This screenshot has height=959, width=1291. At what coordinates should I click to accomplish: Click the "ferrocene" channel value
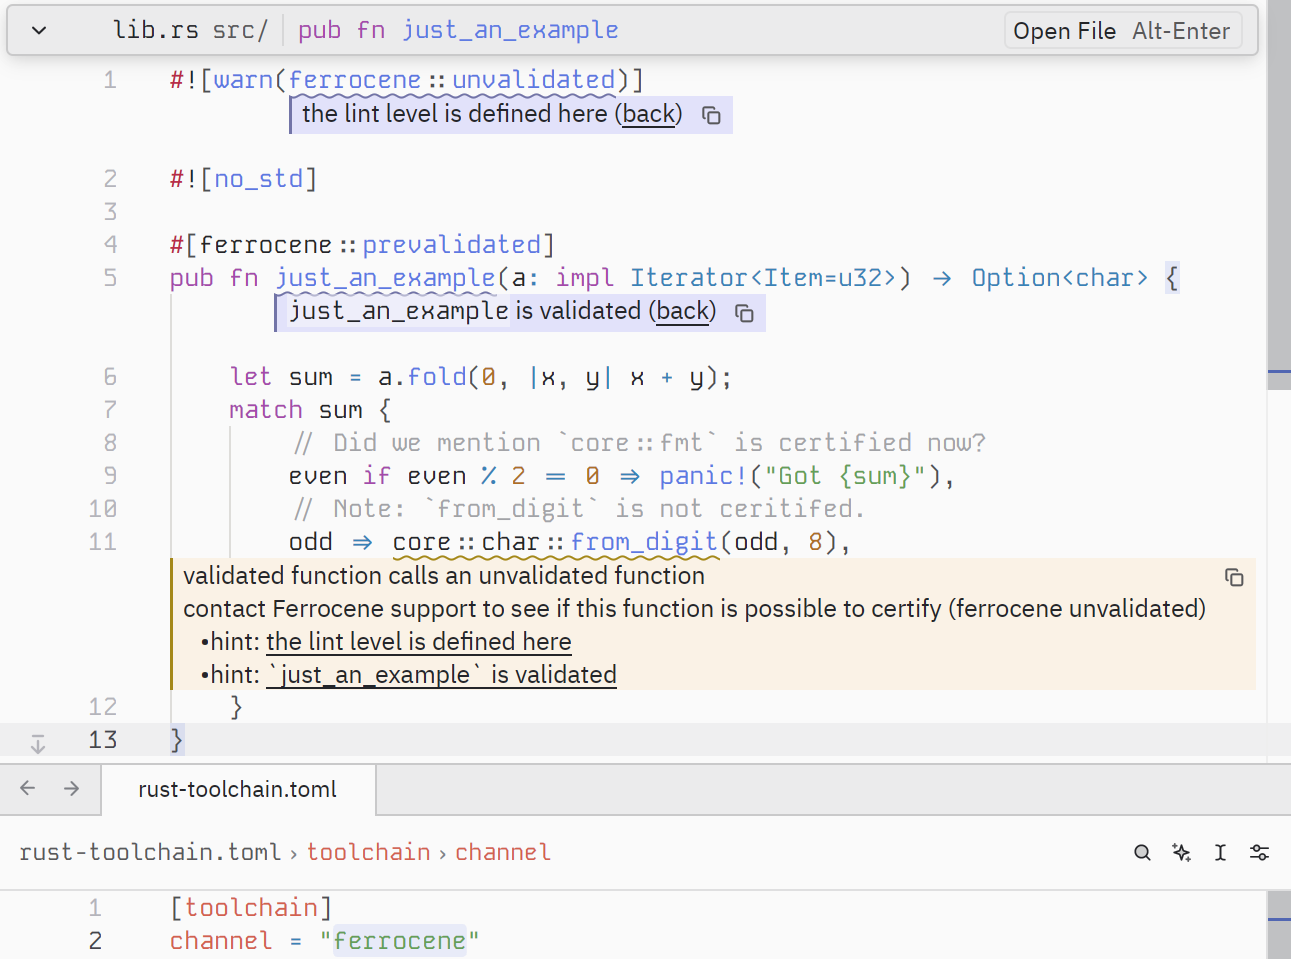400,941
